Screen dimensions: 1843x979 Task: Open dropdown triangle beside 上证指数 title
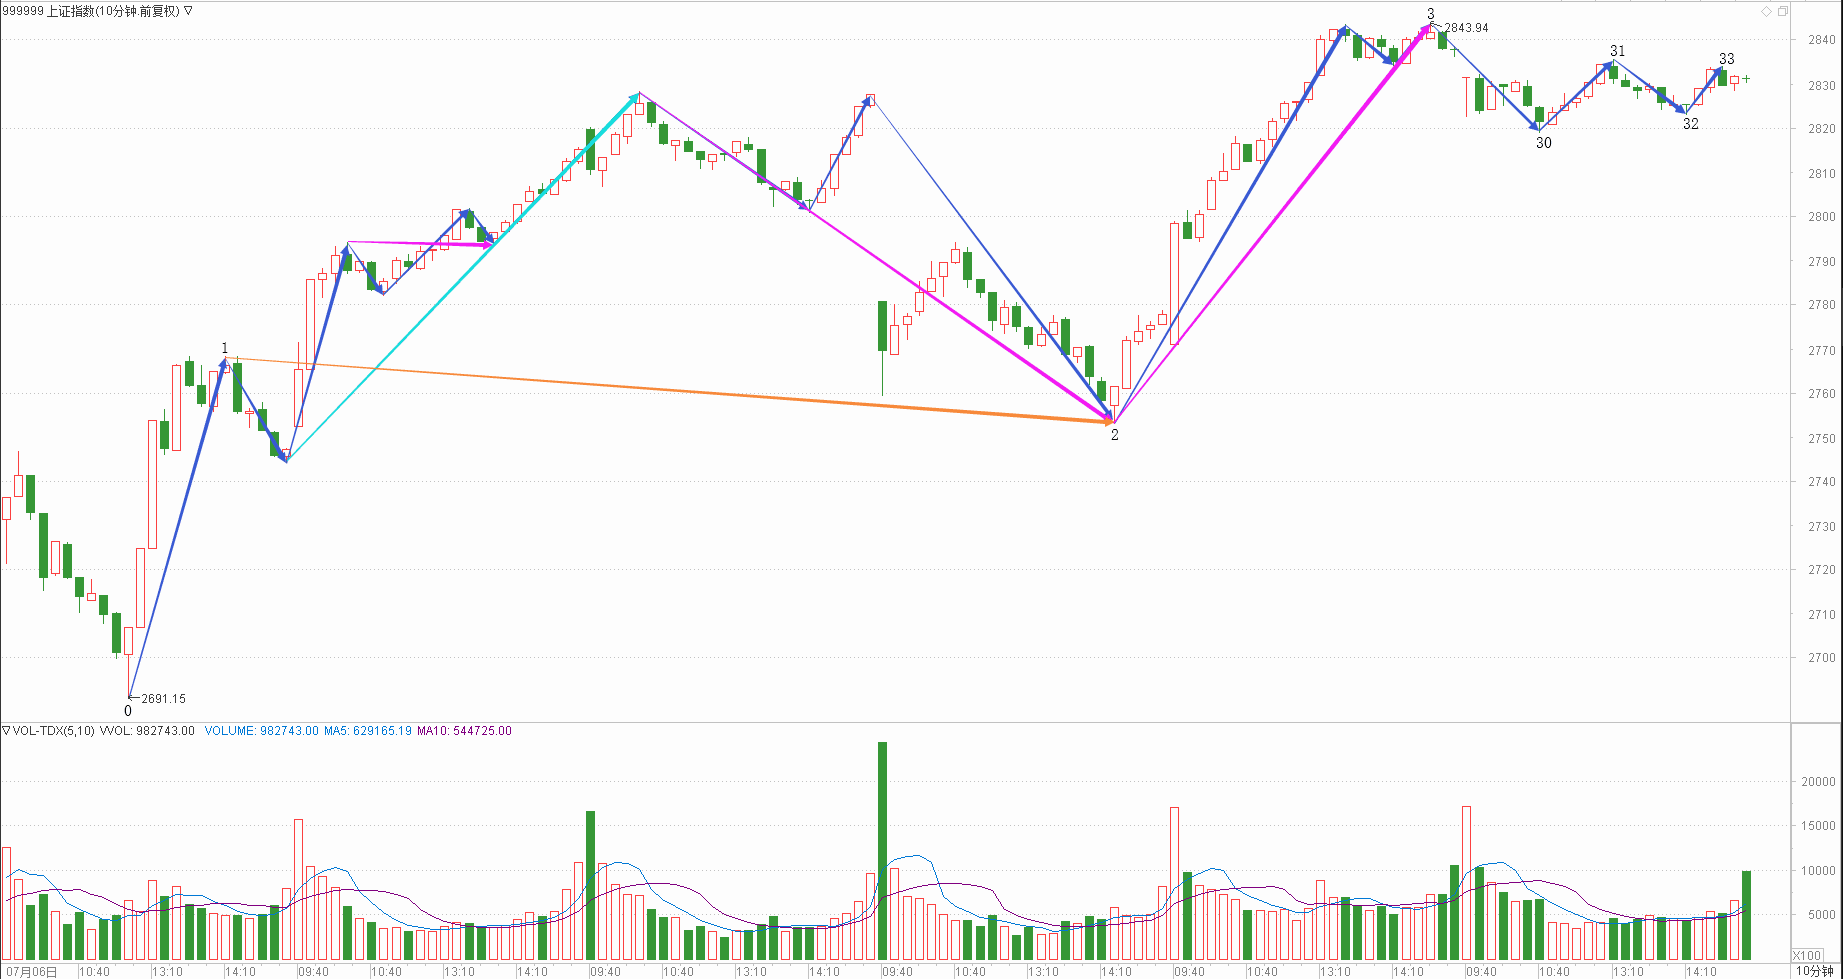pos(189,11)
